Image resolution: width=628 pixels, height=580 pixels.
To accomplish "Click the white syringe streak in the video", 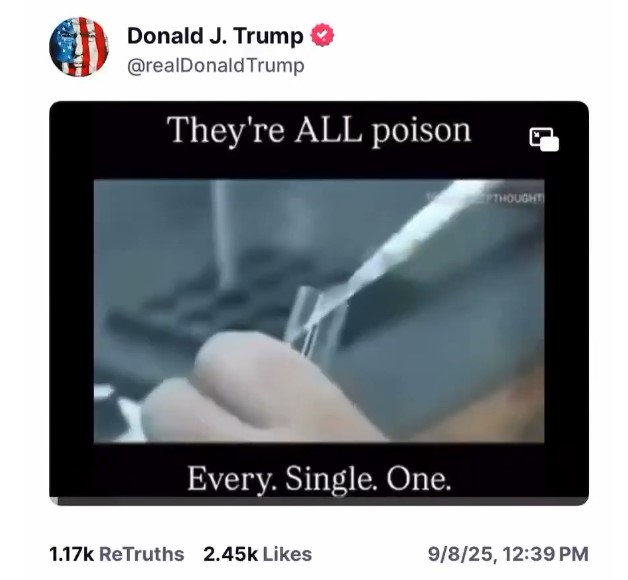I will [421, 236].
